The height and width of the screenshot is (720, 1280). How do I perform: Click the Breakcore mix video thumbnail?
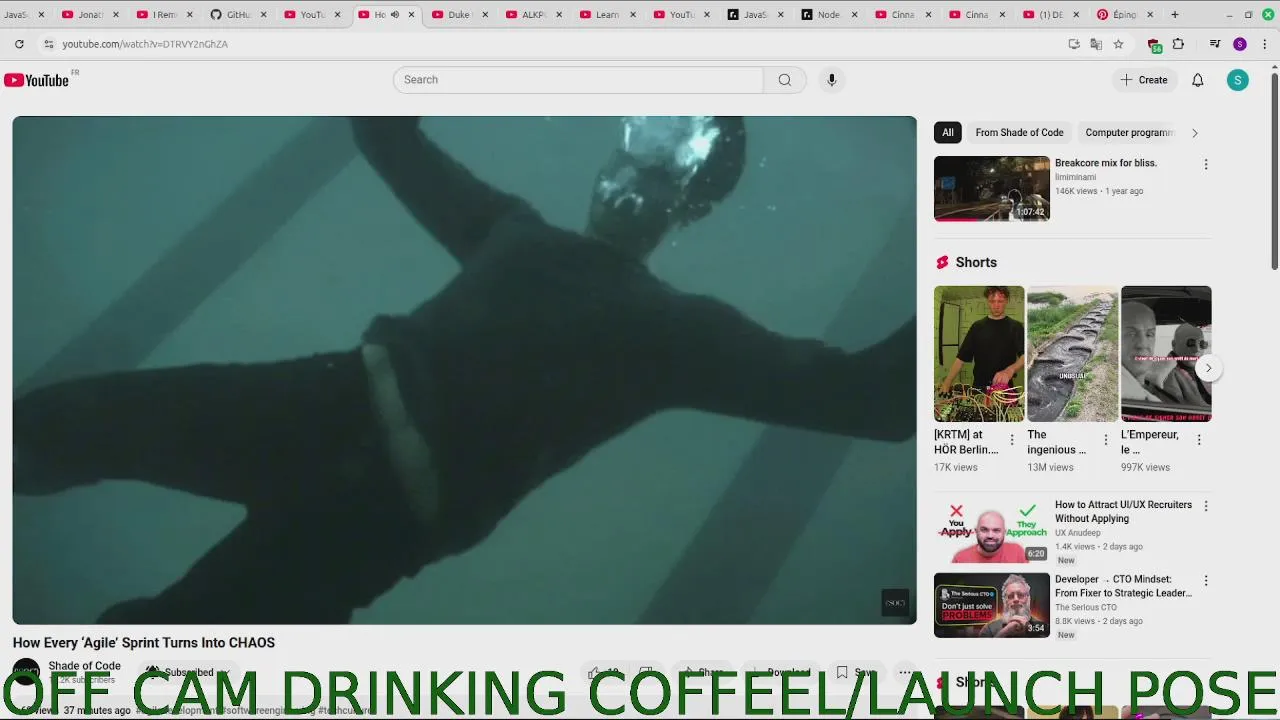[x=991, y=188]
